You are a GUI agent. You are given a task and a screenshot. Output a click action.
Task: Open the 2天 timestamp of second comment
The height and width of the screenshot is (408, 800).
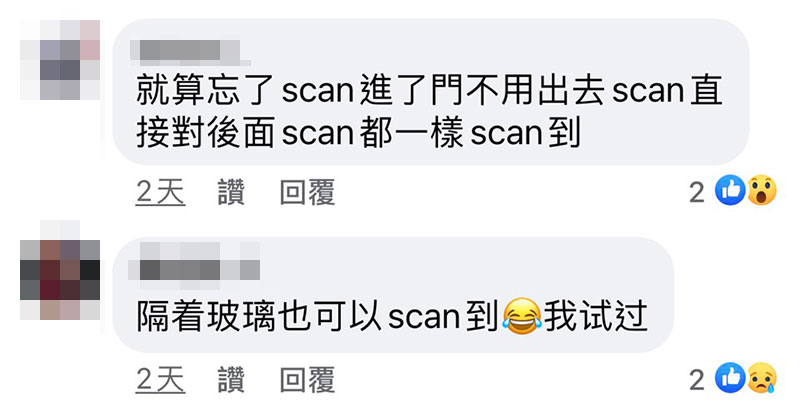click(160, 380)
